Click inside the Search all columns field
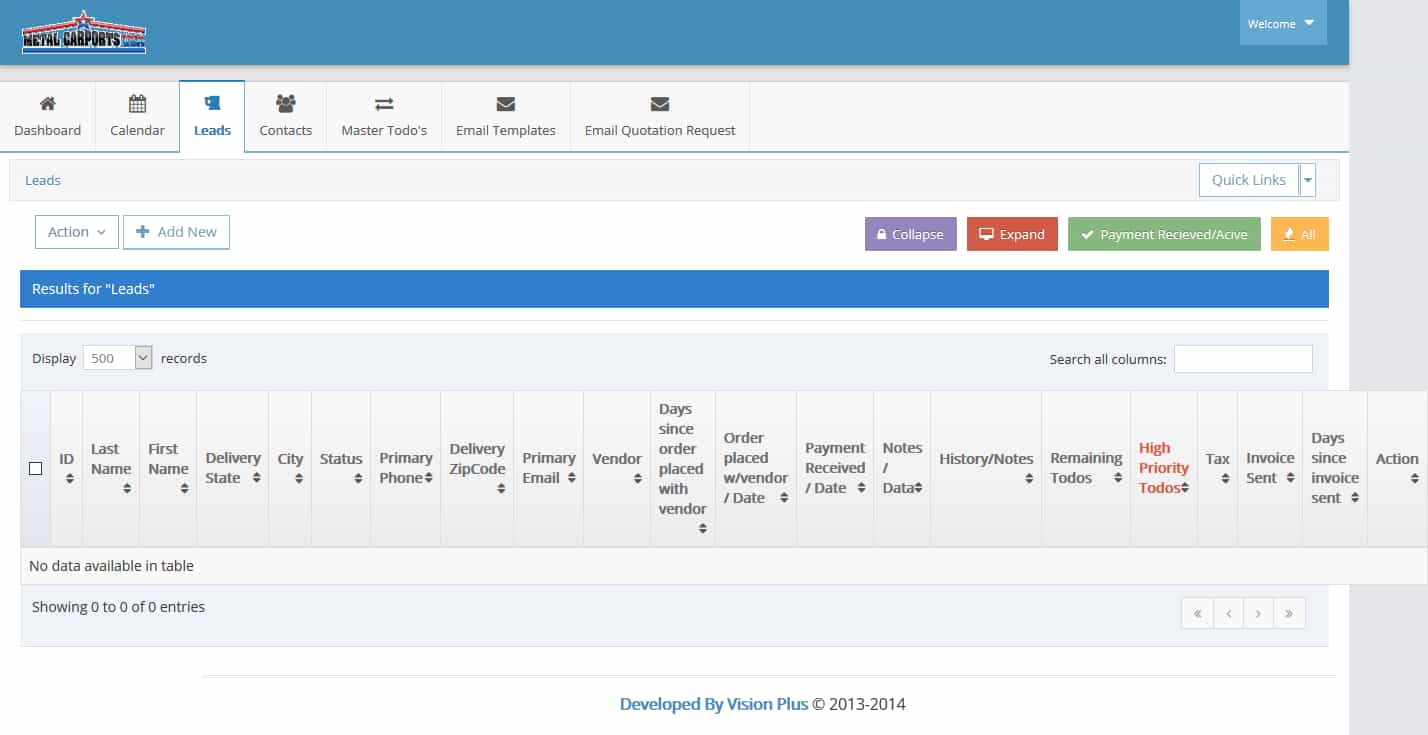1428x735 pixels. 1243,358
